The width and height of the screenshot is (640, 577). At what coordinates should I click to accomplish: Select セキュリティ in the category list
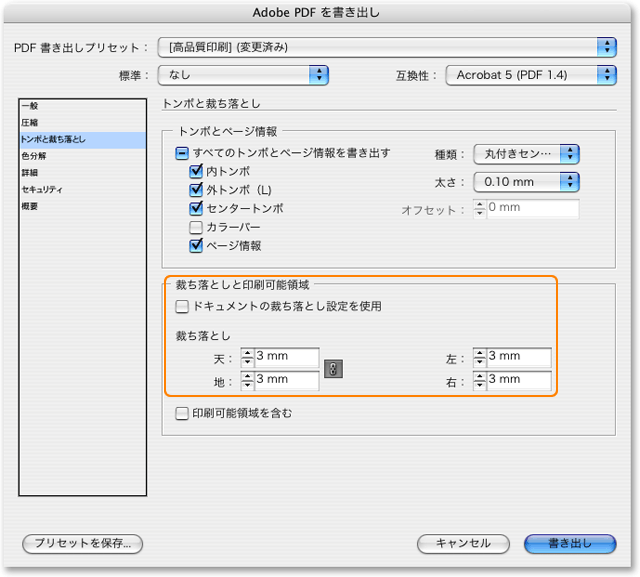(x=42, y=189)
